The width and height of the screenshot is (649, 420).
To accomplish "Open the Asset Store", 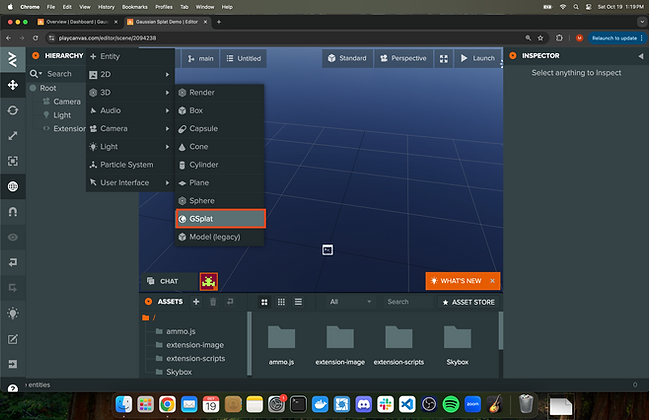I will click(x=468, y=301).
